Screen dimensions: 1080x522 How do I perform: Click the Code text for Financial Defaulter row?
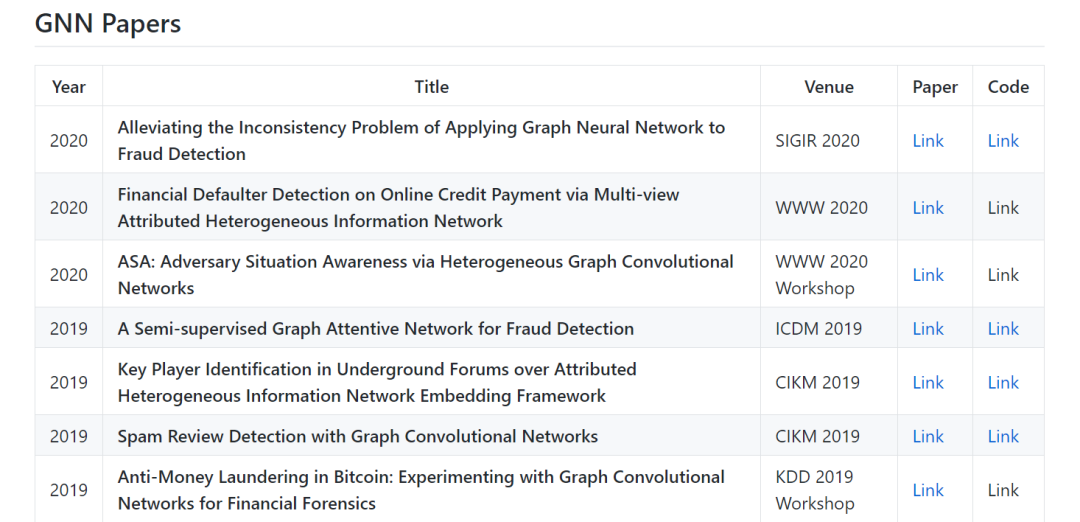tap(1003, 208)
